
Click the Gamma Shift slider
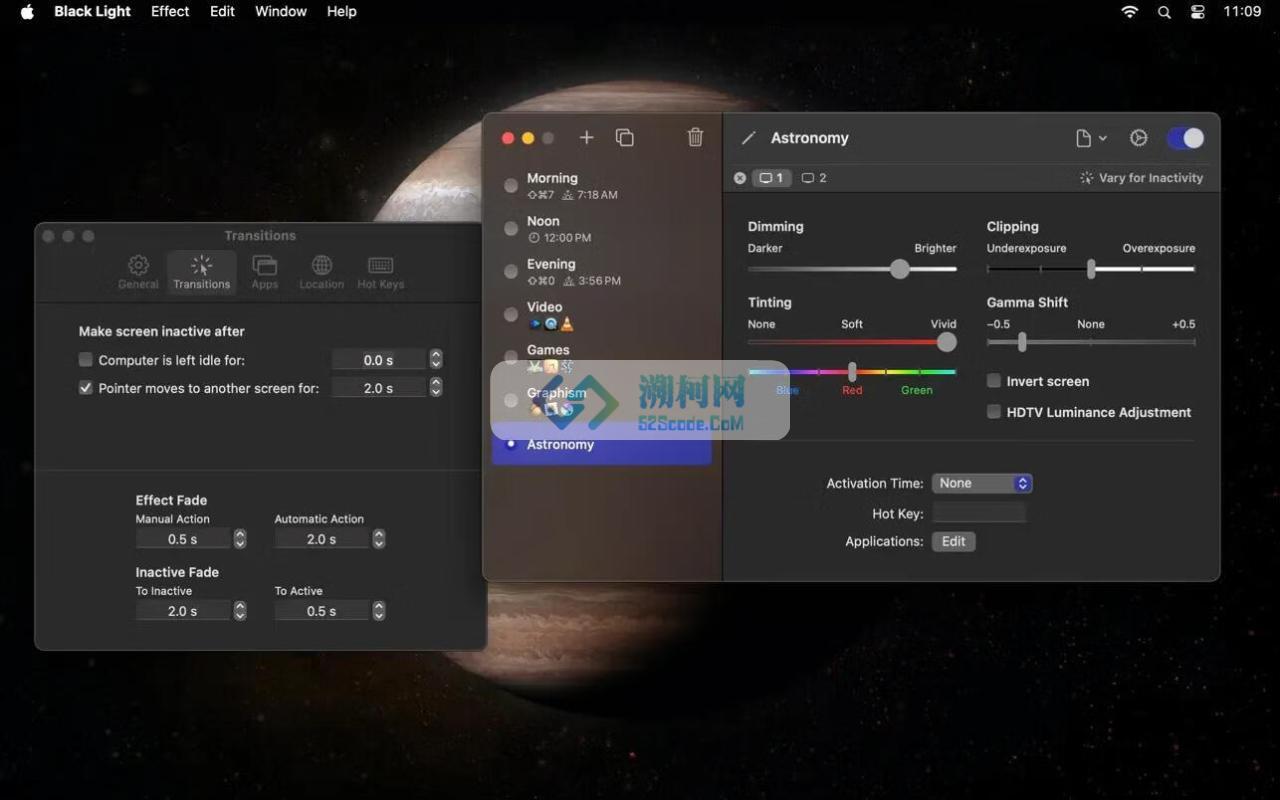pos(1091,342)
